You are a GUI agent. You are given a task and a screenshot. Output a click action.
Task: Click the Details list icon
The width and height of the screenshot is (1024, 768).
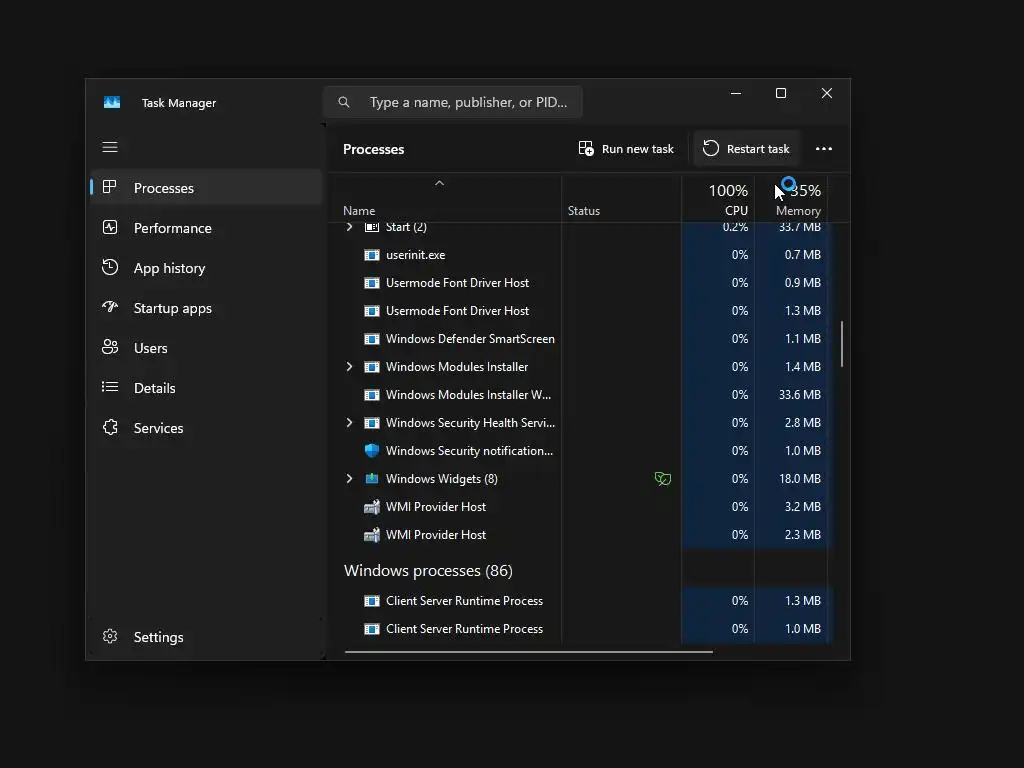point(110,387)
